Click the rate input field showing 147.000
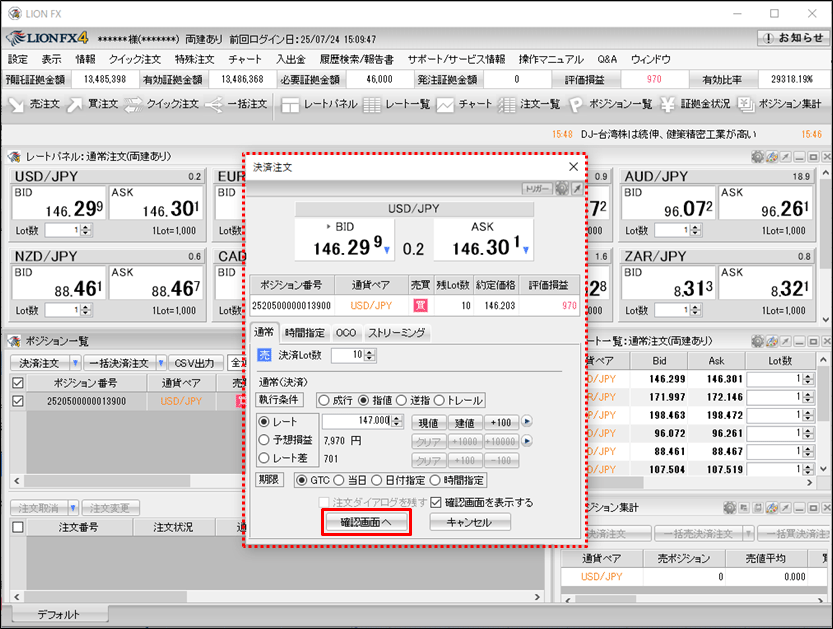 tap(360, 422)
